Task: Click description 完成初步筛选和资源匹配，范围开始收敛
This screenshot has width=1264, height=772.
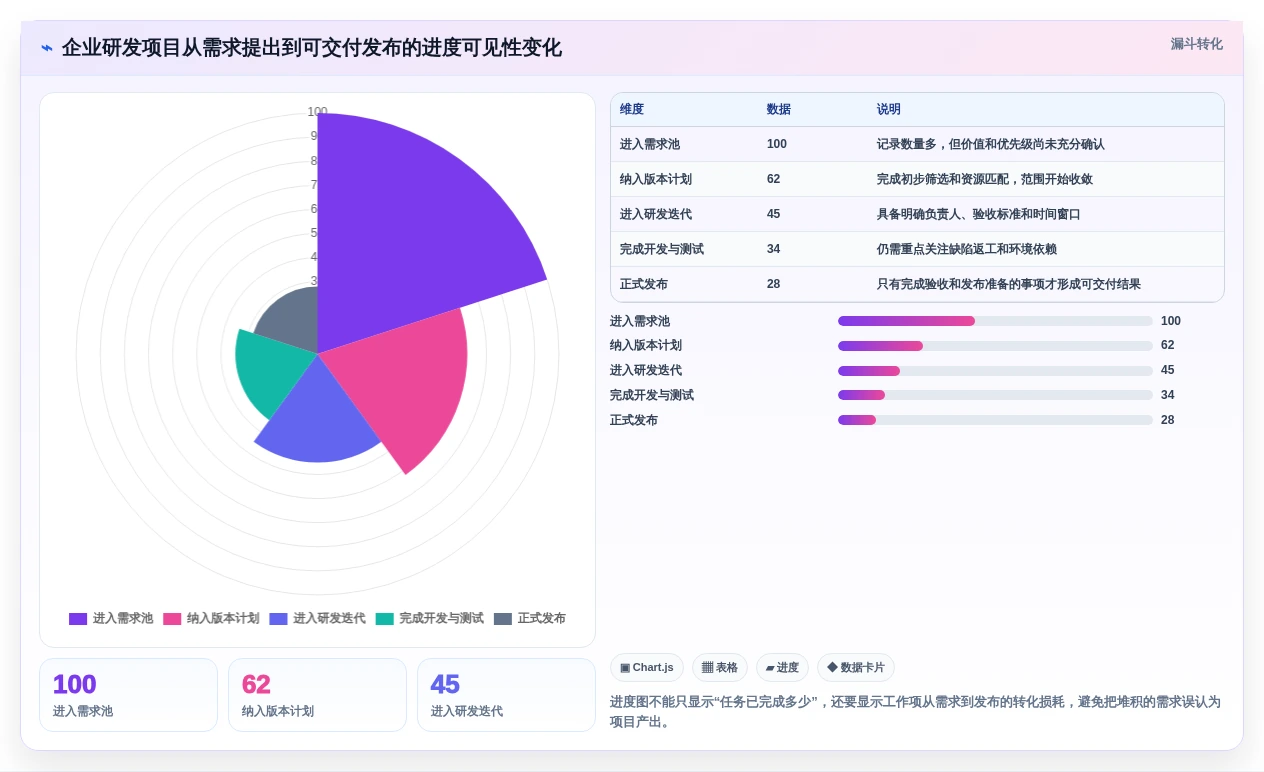Action: point(985,179)
